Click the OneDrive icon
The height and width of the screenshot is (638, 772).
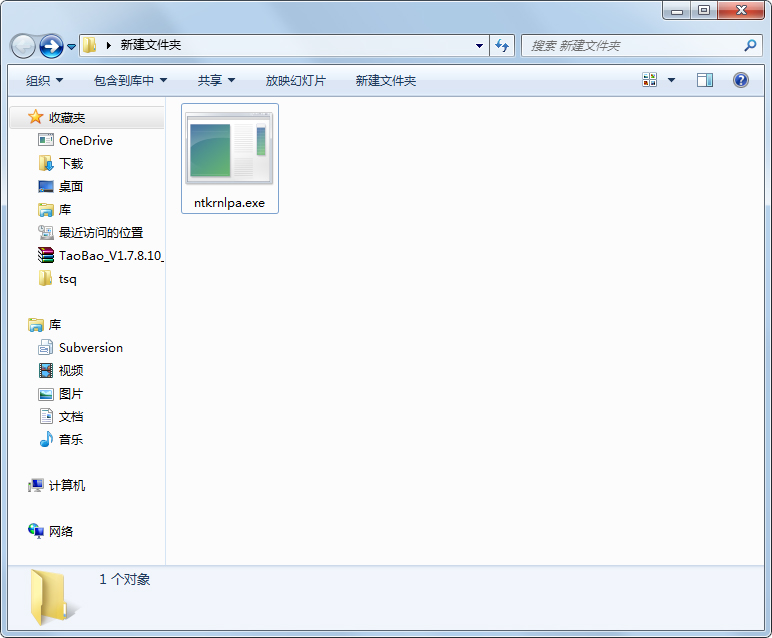pos(46,140)
